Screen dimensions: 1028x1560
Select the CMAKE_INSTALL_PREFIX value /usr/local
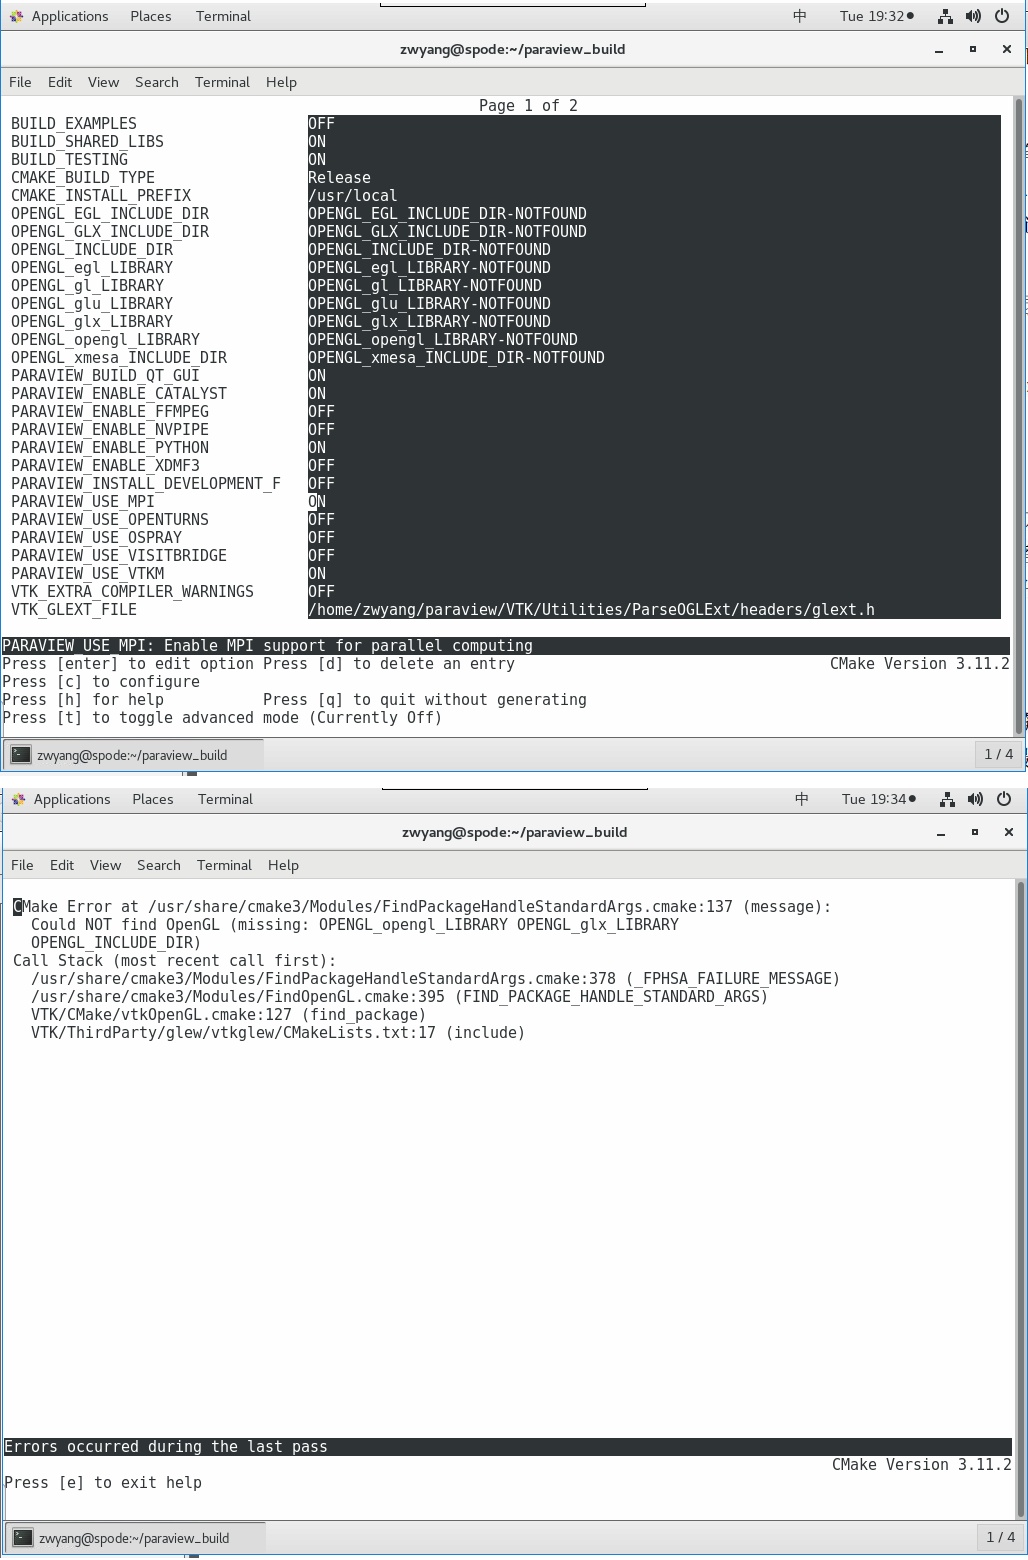pos(352,196)
